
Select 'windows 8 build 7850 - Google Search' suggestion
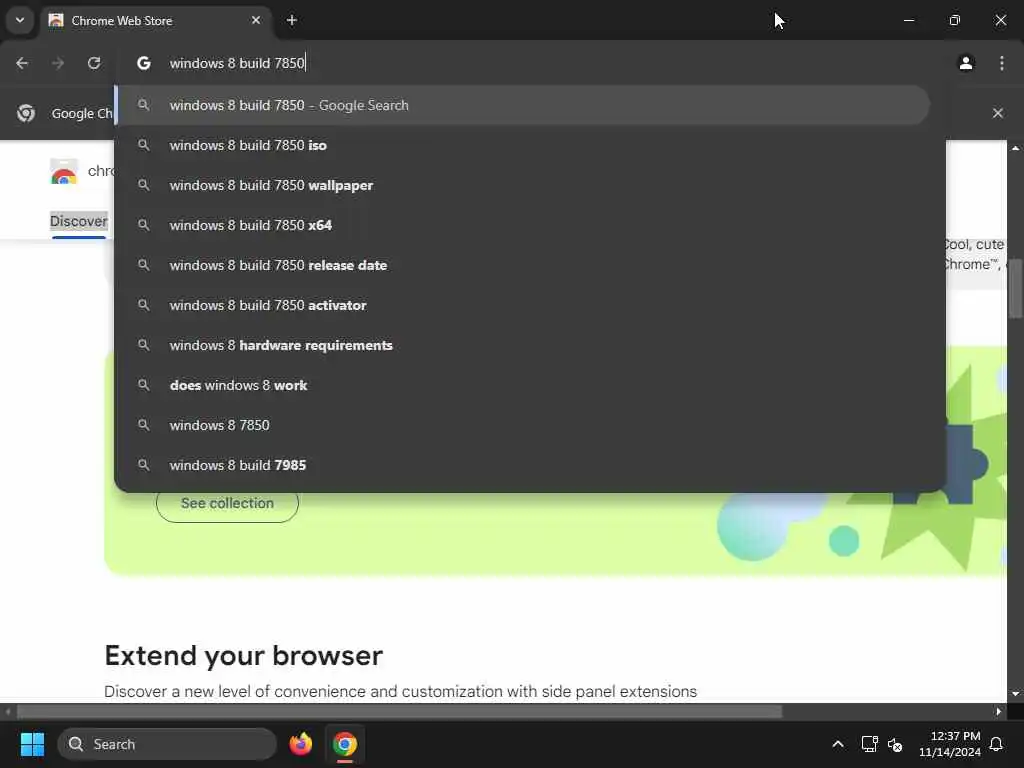[522, 105]
